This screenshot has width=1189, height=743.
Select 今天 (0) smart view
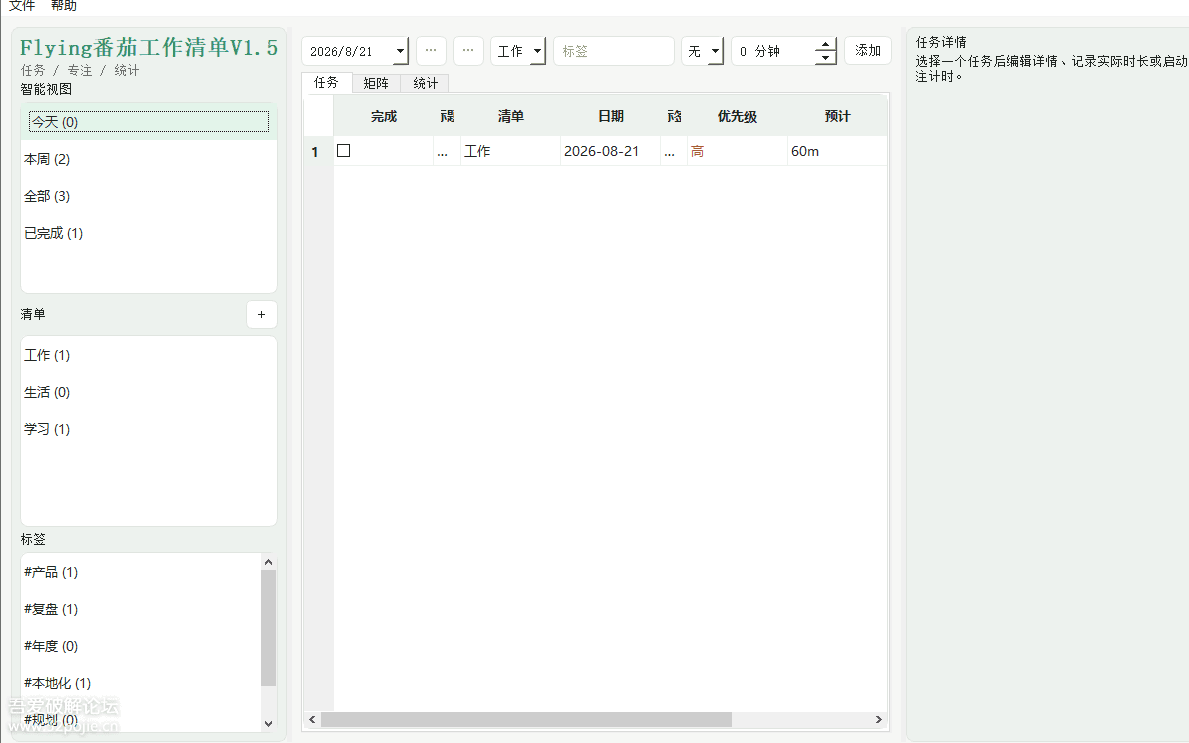pos(149,122)
